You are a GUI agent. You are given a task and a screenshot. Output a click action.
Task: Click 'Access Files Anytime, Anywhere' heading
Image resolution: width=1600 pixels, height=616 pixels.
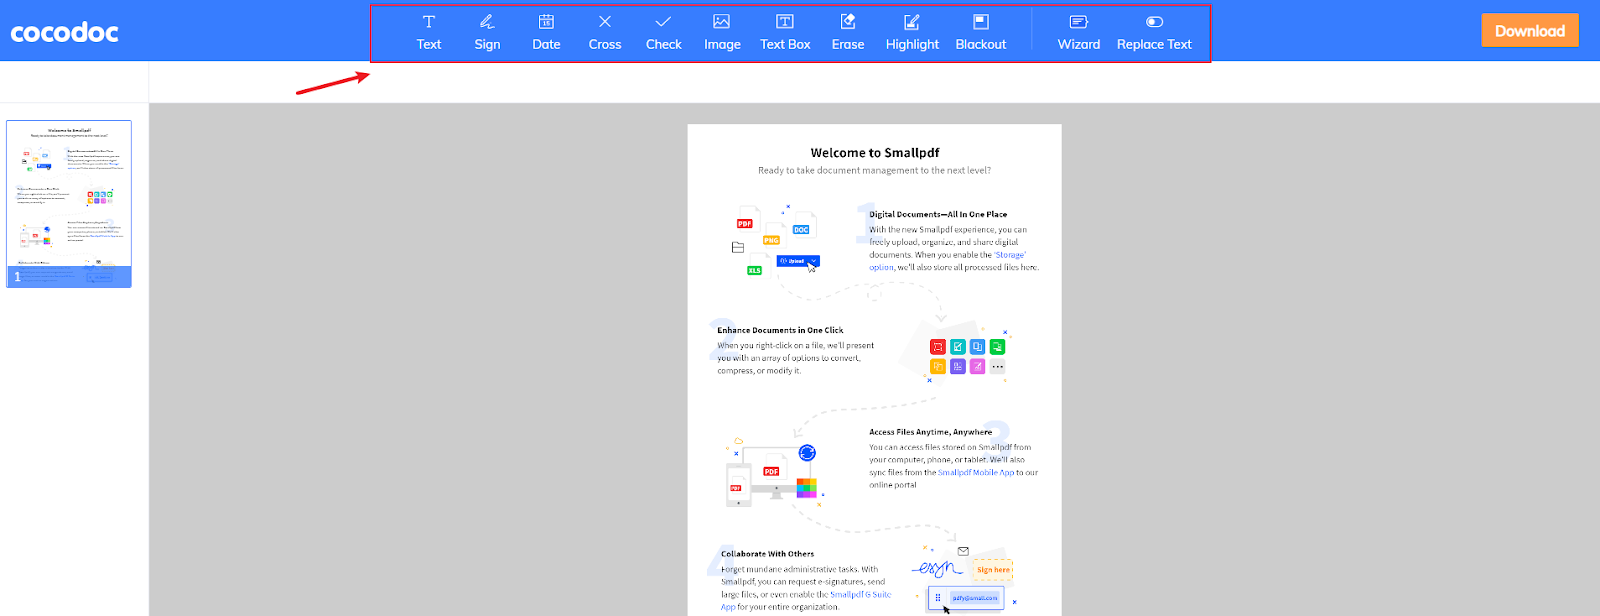pos(930,432)
